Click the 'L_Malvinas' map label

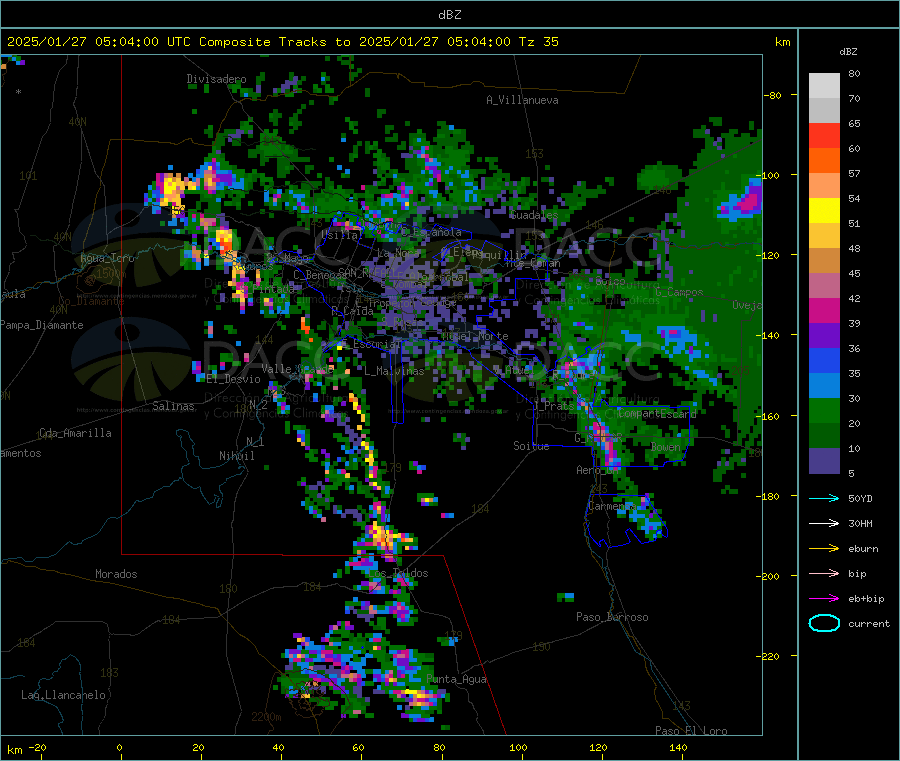point(394,371)
